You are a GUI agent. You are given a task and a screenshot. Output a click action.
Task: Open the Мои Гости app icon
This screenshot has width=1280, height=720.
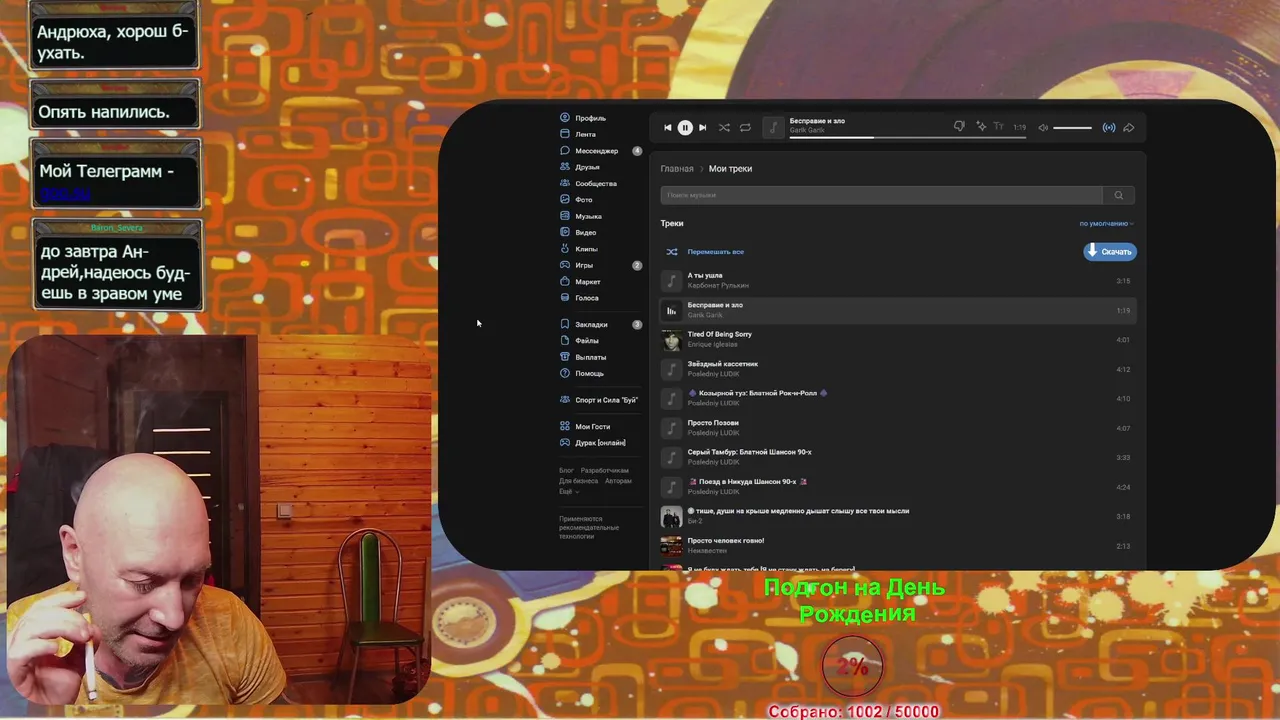[565, 426]
